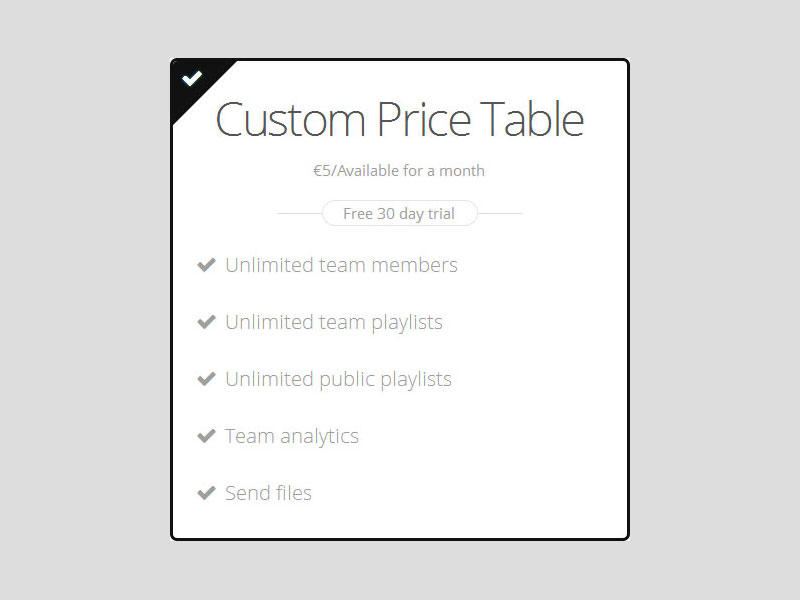
Task: Choose the Unlimited public playlists feature text
Action: [338, 379]
